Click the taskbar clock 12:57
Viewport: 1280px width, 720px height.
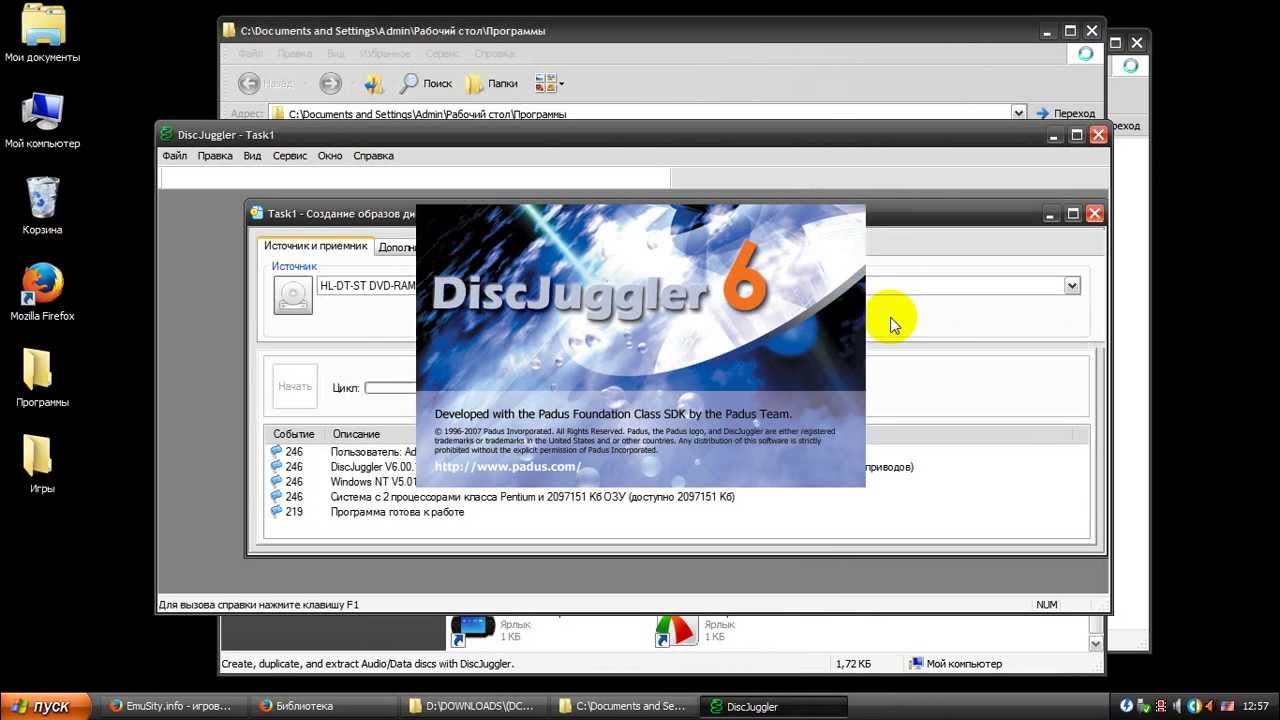1255,706
